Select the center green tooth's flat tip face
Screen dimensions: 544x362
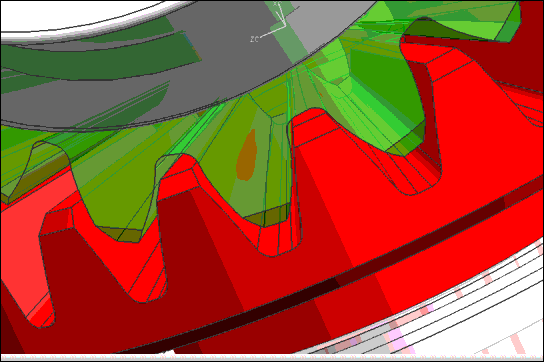click(266, 215)
